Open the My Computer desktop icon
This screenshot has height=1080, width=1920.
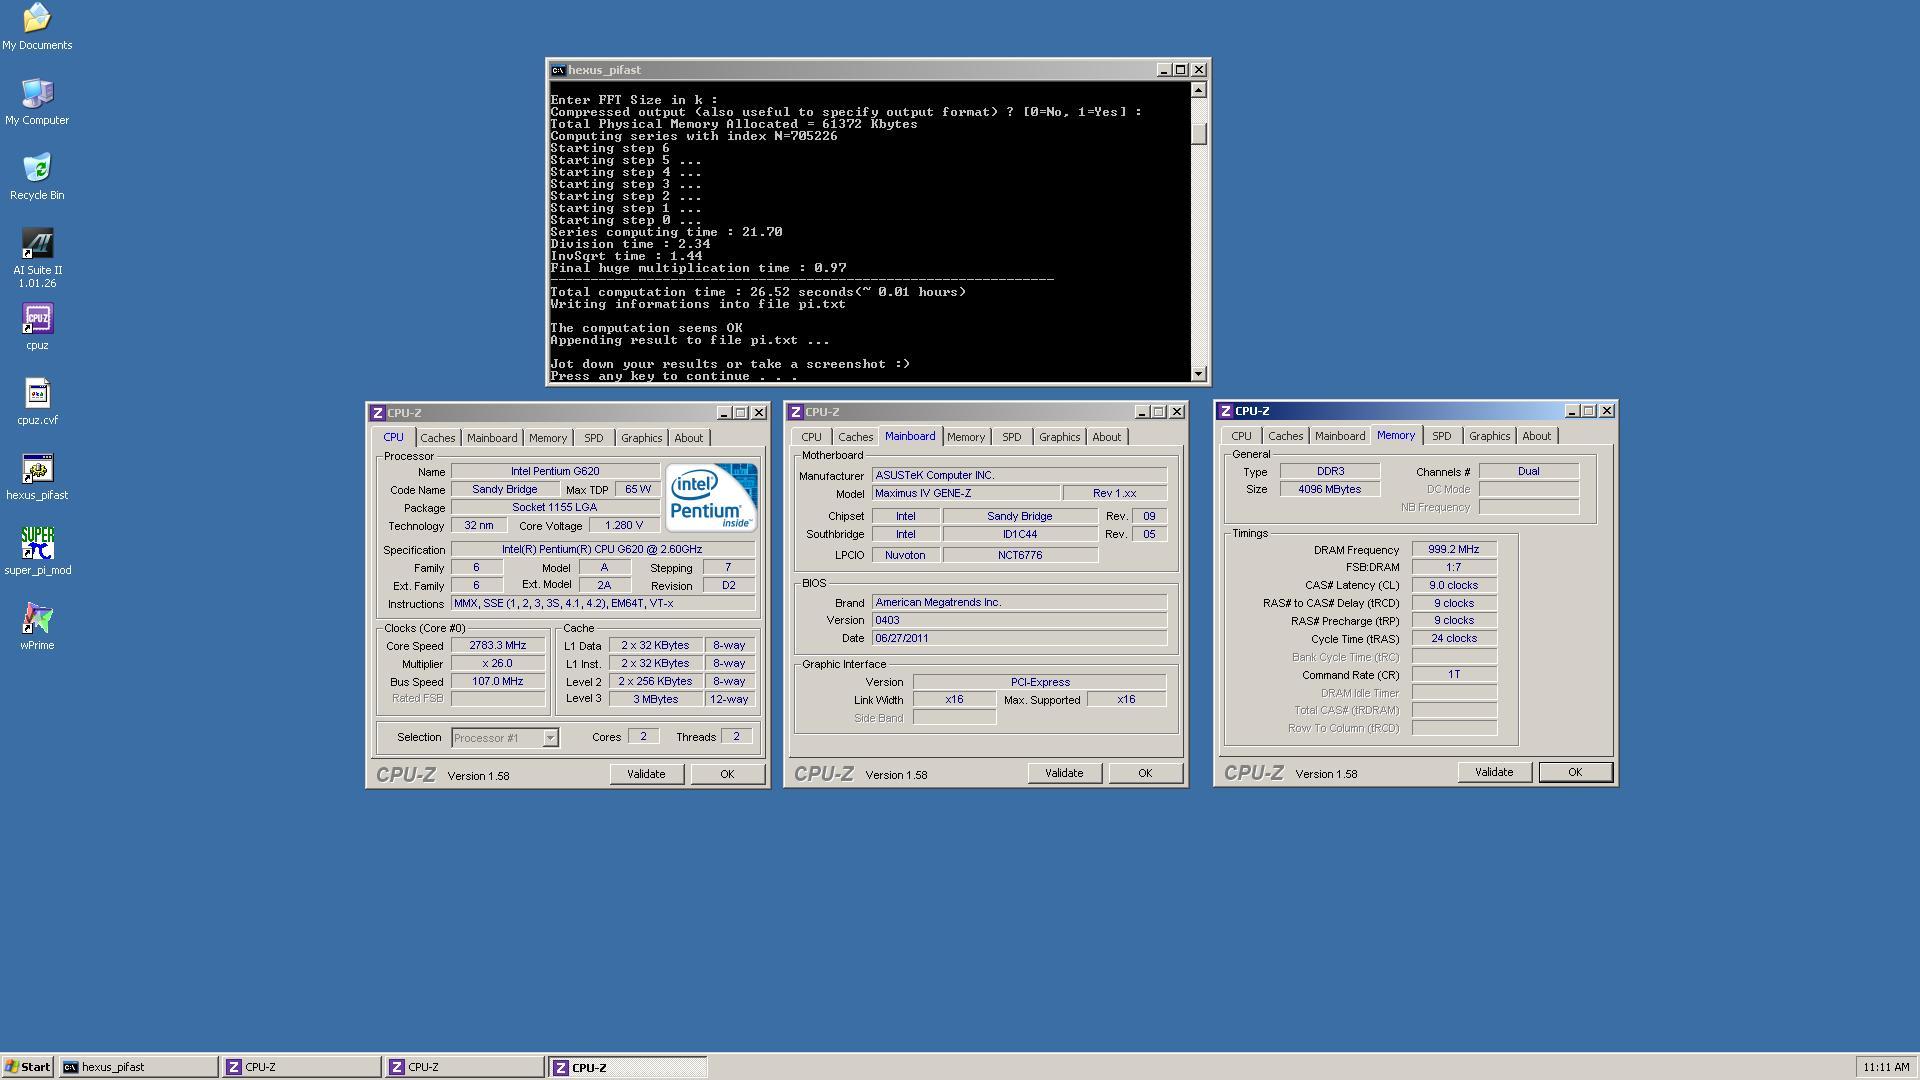coord(37,102)
